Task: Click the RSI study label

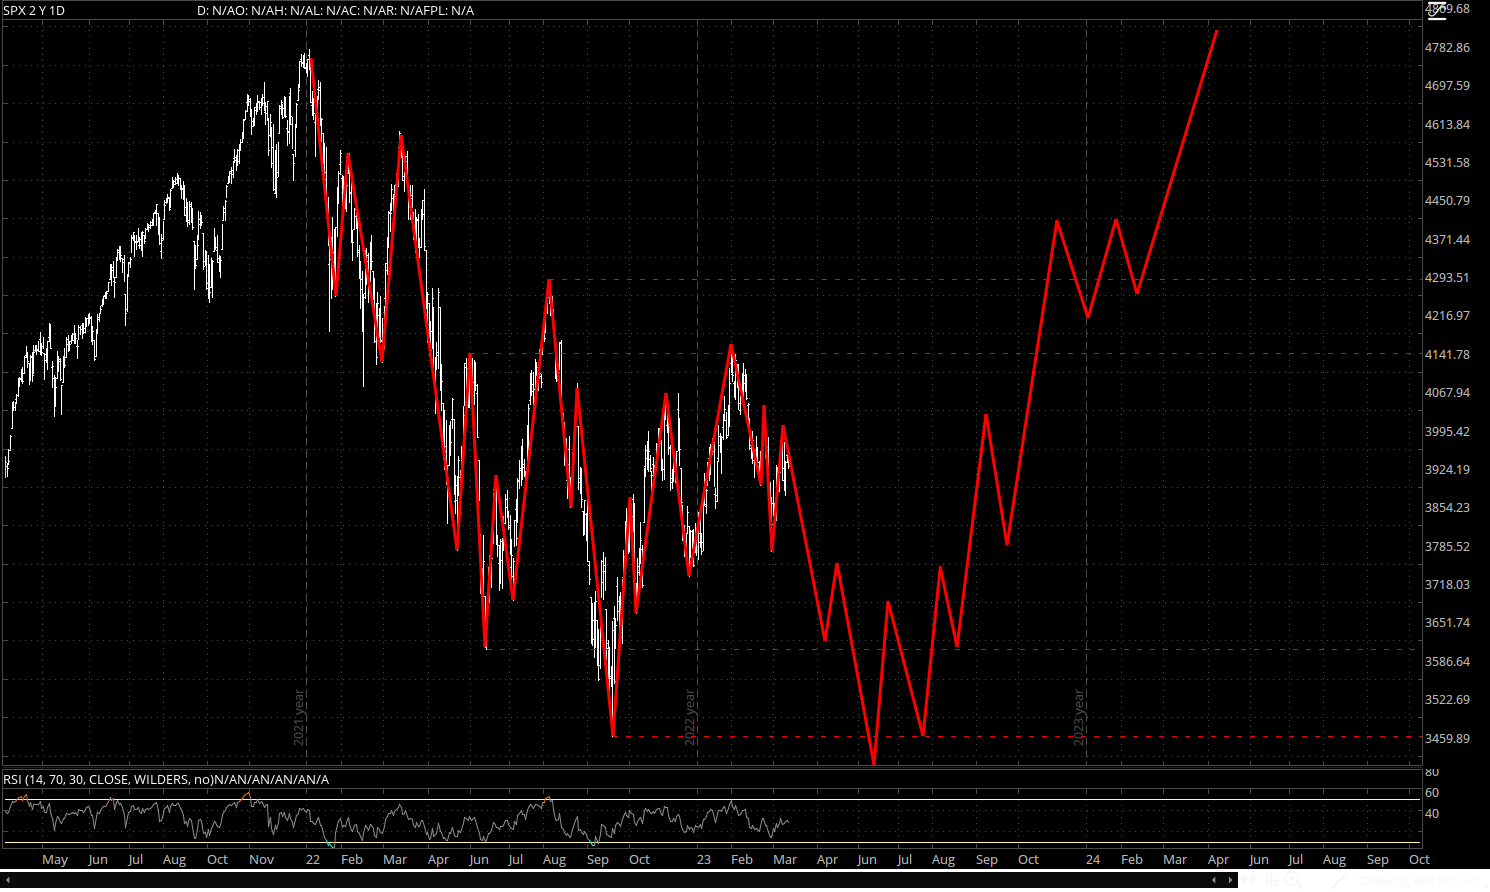Action: [x=166, y=779]
